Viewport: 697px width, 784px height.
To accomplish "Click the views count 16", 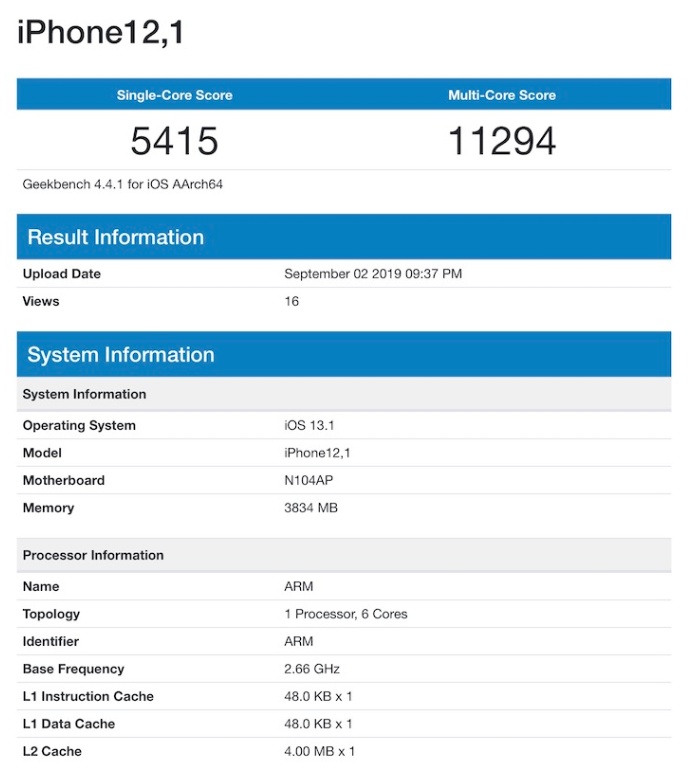I will [x=292, y=302].
